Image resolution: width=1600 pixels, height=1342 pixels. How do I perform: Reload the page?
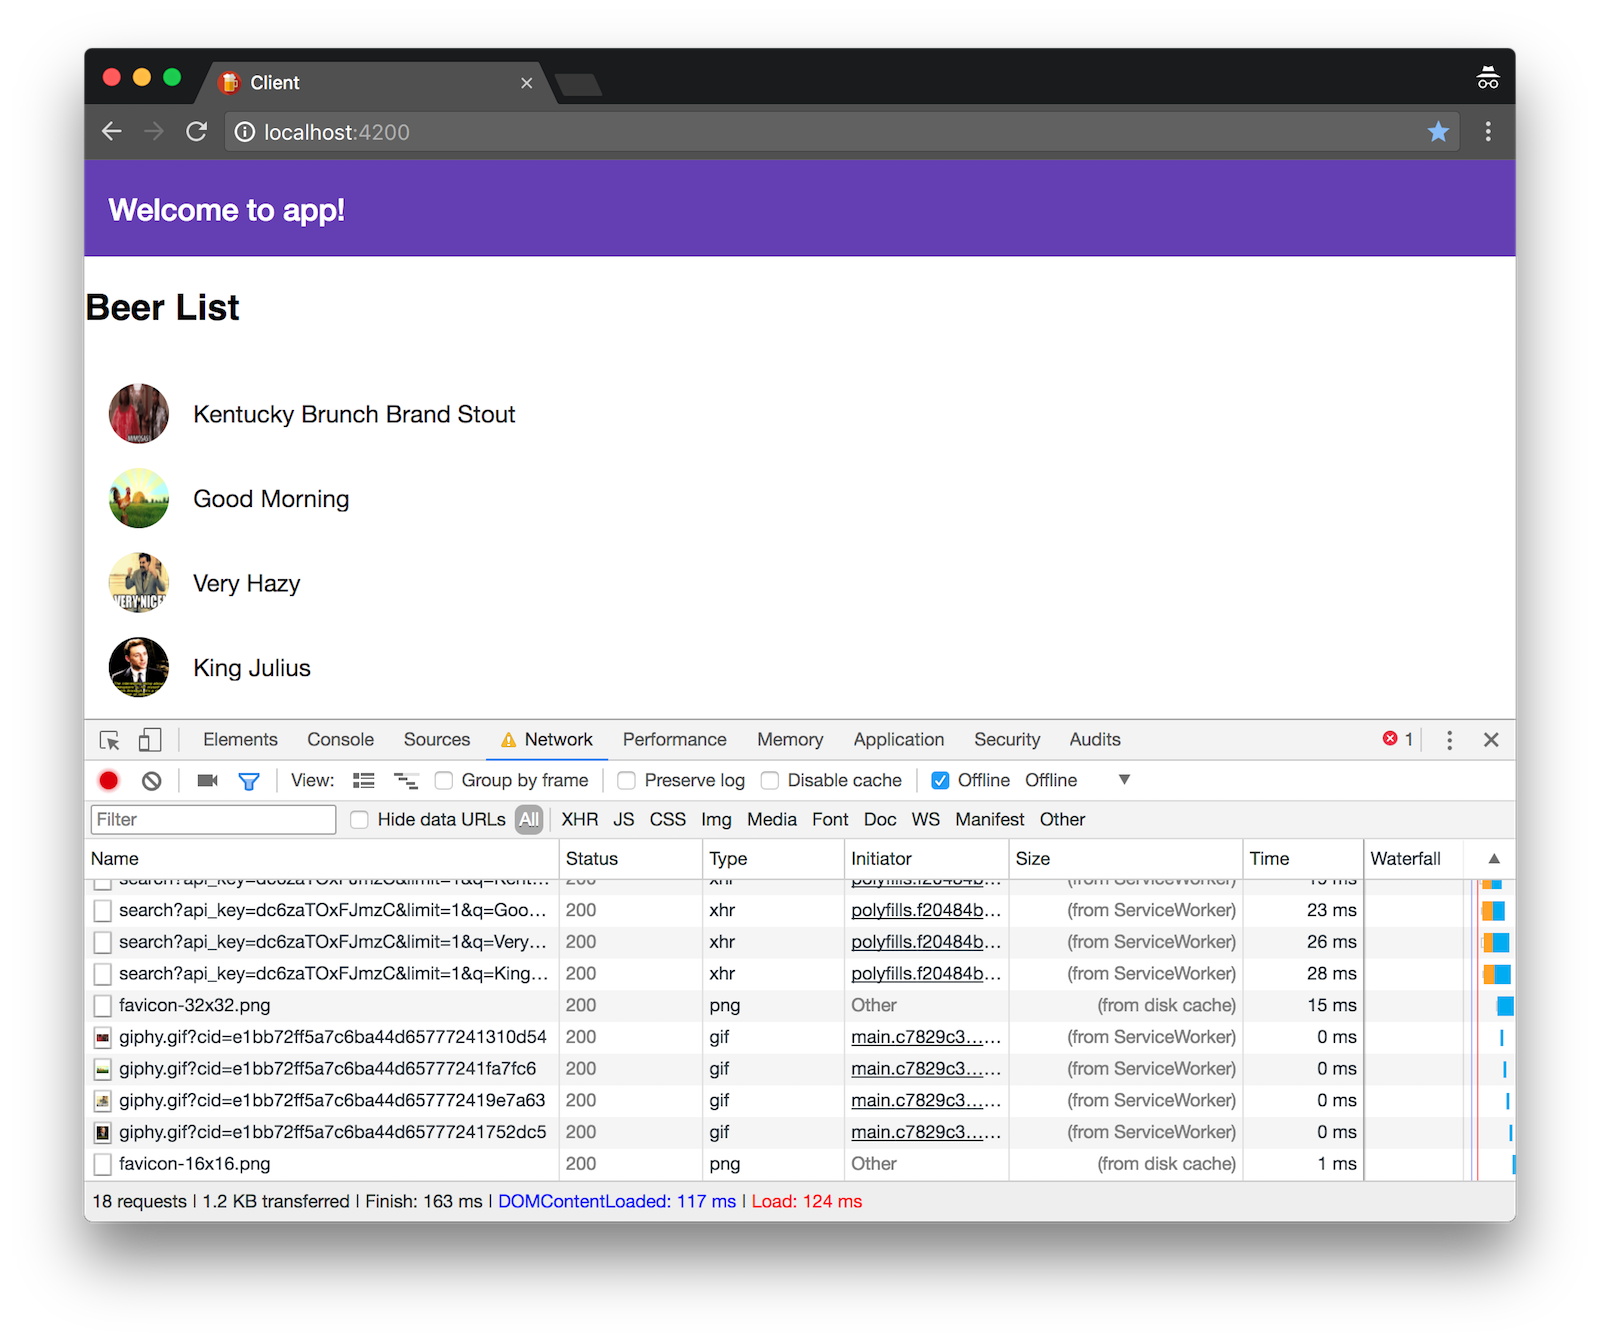click(x=197, y=132)
